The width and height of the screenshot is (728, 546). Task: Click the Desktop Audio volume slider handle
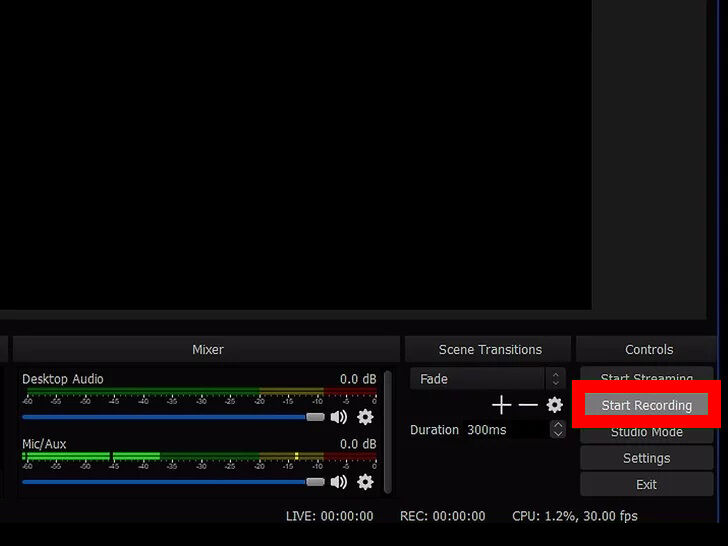click(315, 417)
